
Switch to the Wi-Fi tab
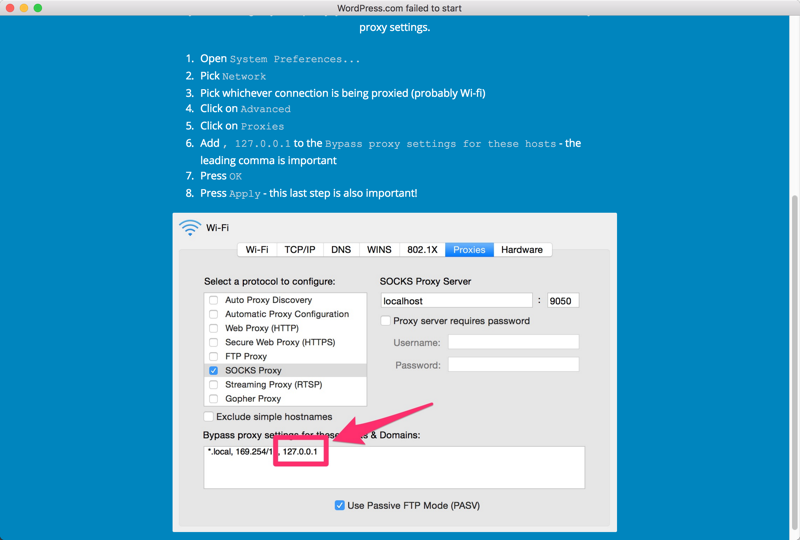coord(257,250)
